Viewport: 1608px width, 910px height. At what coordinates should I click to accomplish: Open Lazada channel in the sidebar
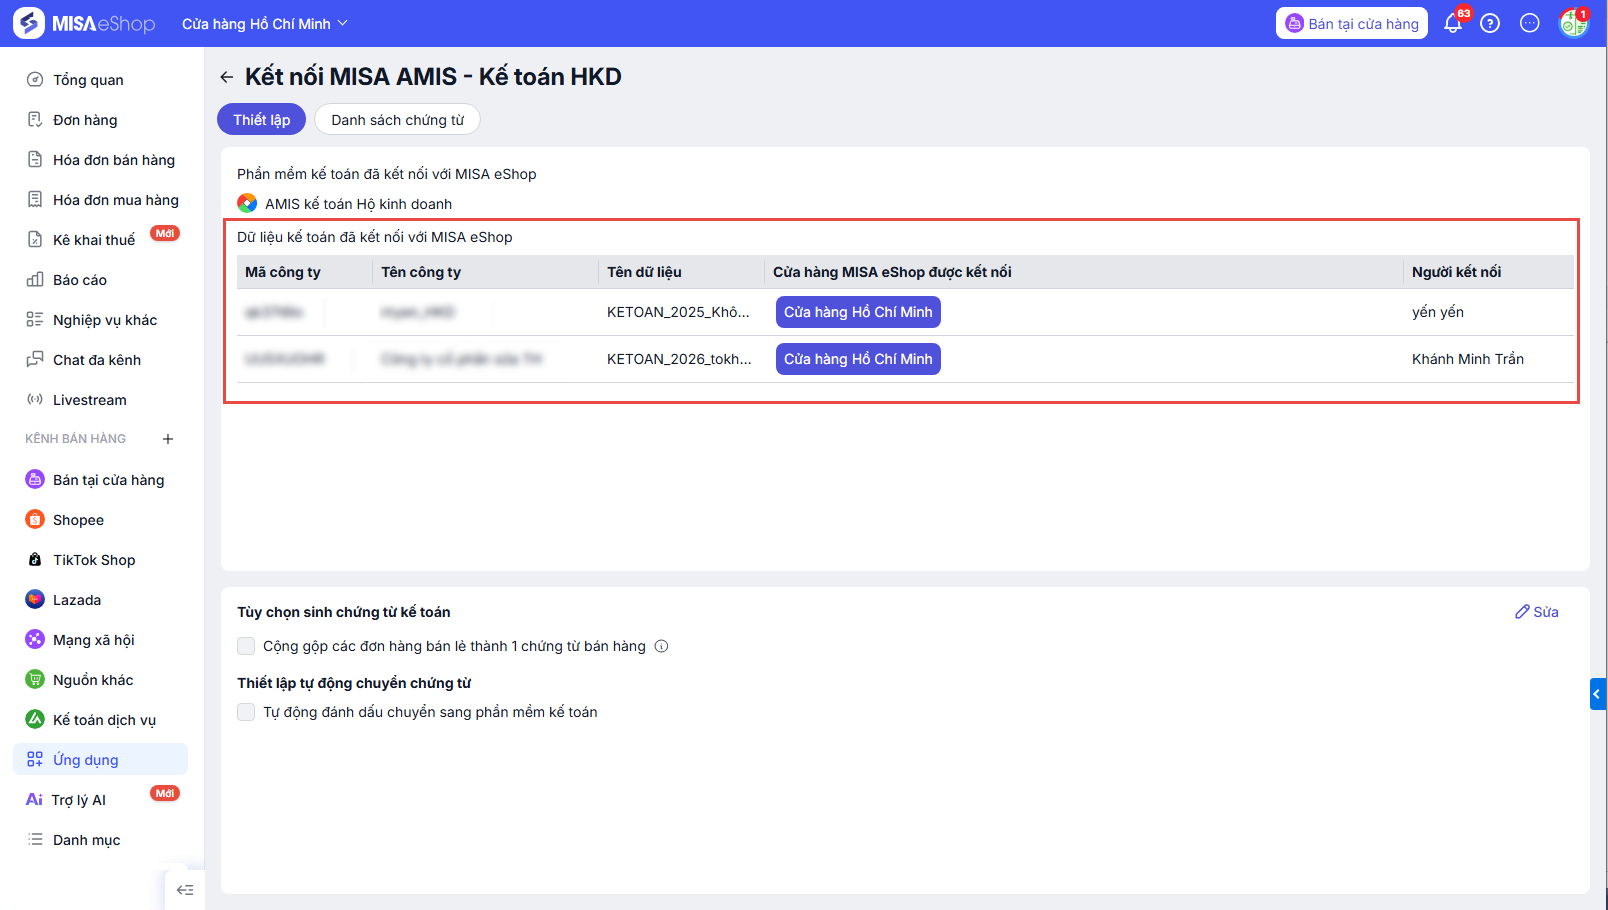point(100,600)
